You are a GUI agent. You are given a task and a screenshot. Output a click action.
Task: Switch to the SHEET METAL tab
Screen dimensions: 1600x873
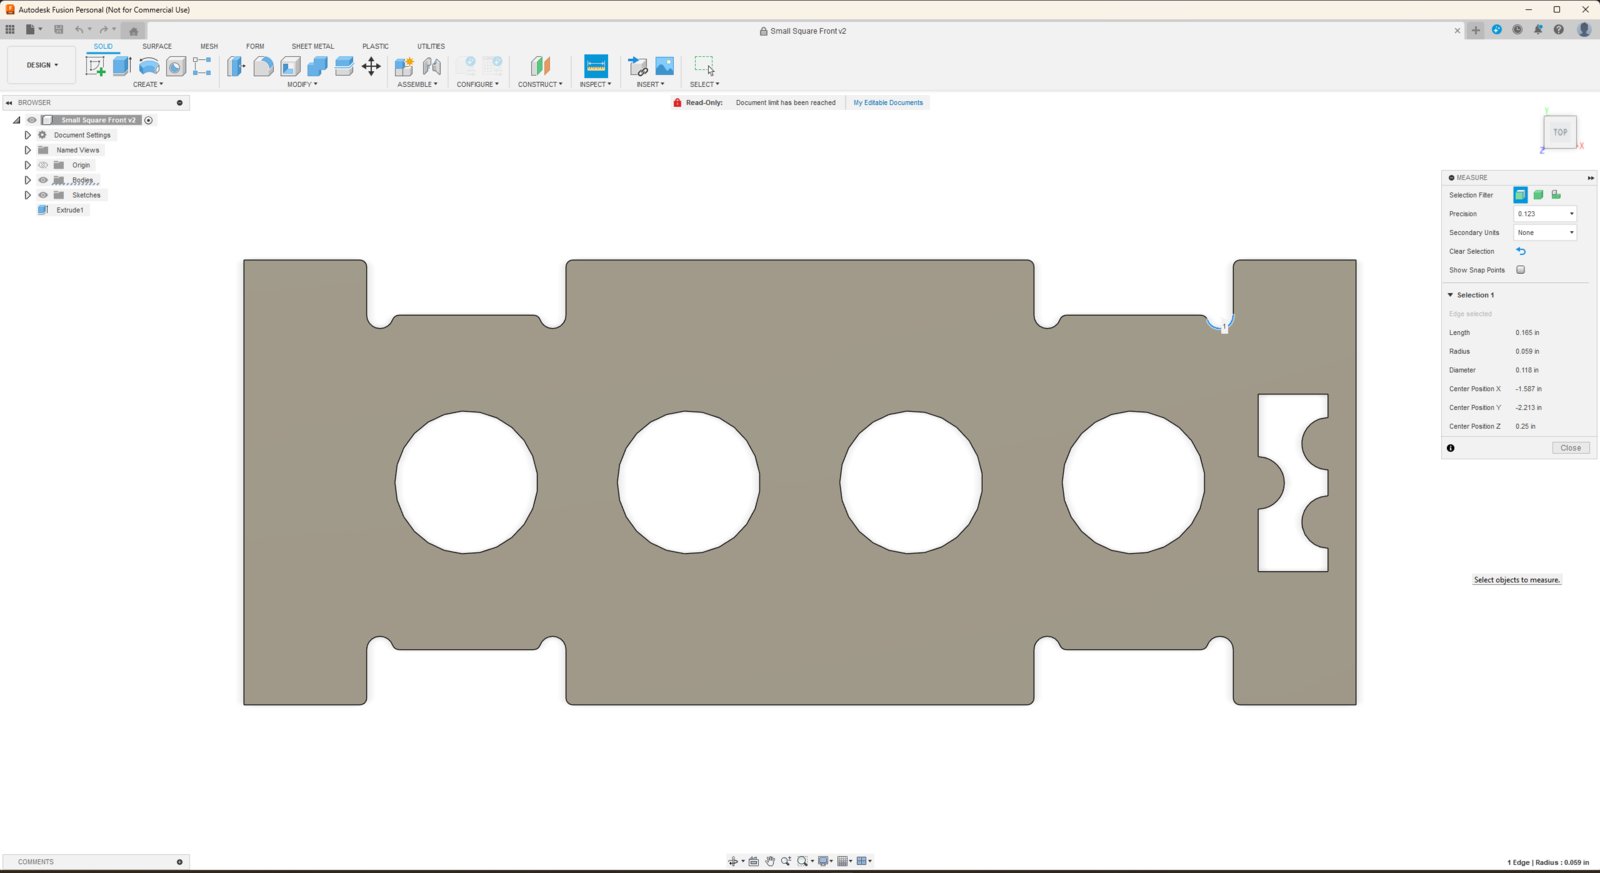313,46
